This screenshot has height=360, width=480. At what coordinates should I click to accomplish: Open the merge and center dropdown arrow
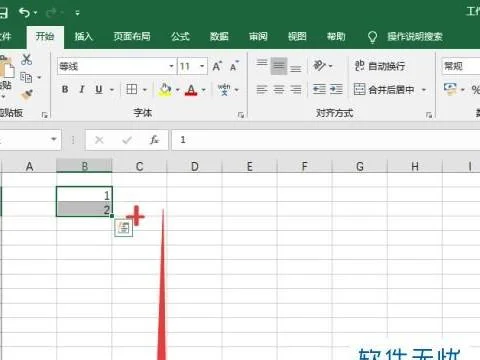[424, 90]
